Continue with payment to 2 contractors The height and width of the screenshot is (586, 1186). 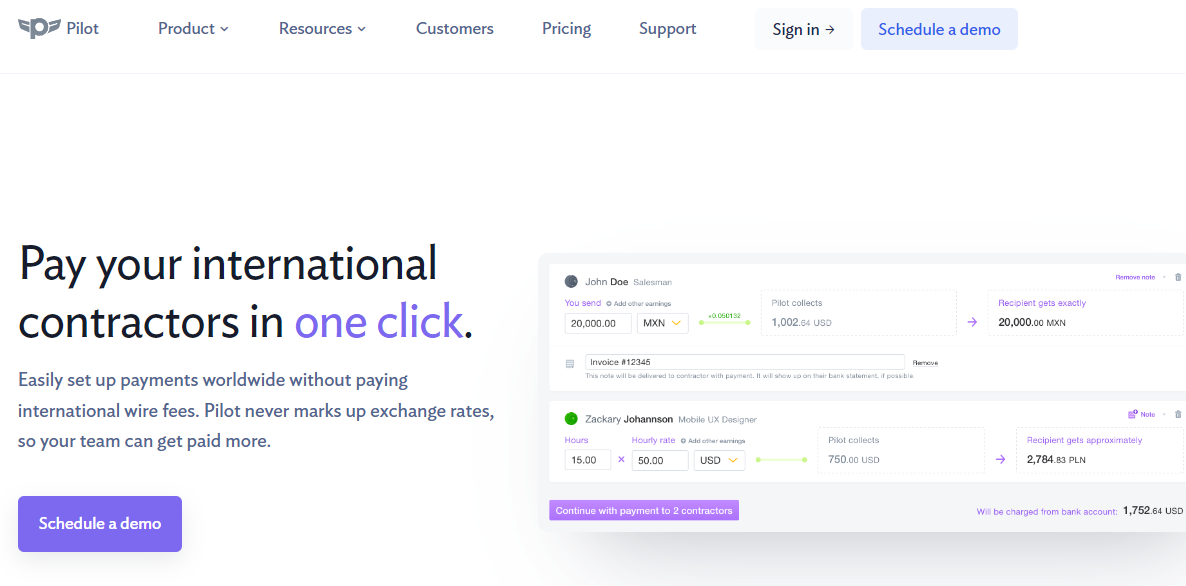(x=644, y=510)
